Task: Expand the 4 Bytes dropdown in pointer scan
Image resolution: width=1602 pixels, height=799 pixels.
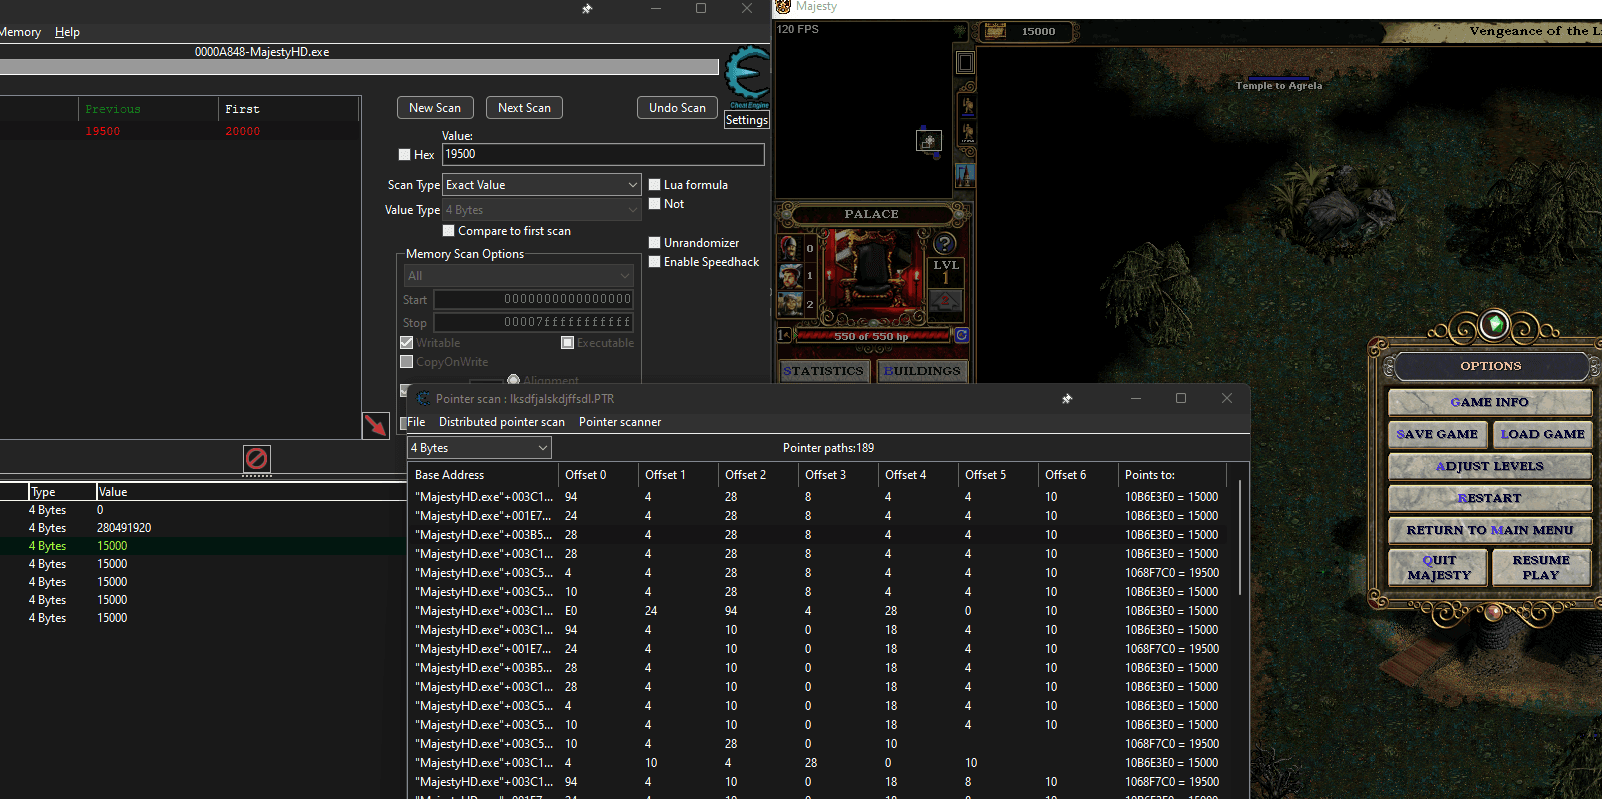Action: [480, 448]
